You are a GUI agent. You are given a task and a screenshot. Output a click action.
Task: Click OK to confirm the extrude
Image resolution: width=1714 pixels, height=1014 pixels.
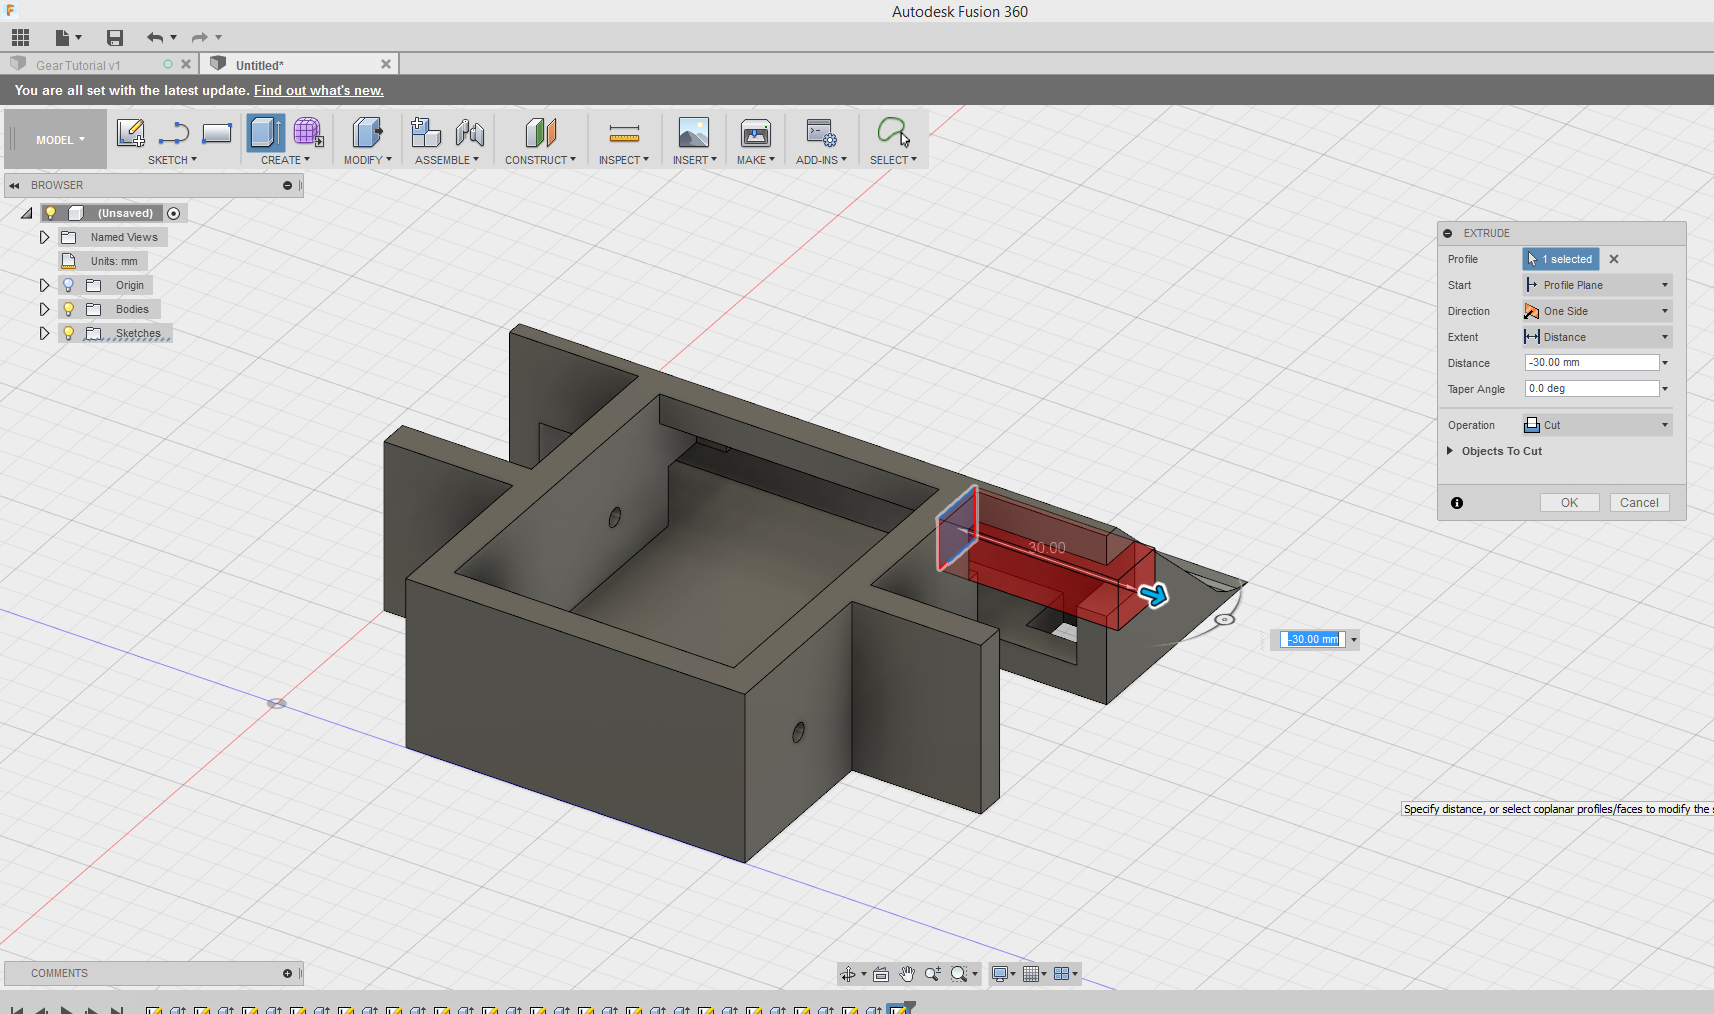(1568, 502)
